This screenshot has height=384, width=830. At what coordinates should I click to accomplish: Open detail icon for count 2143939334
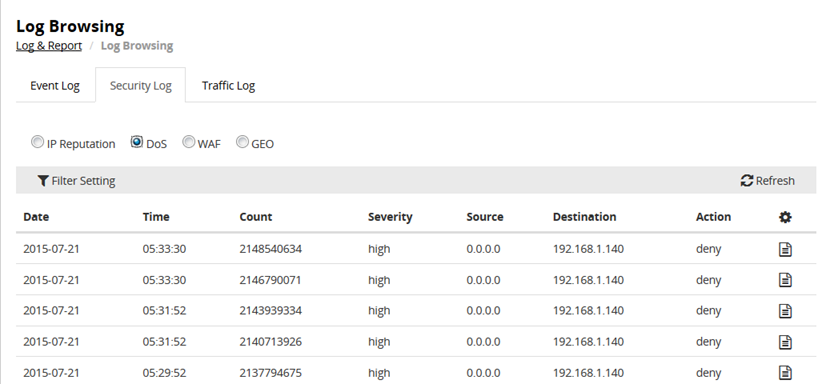786,310
